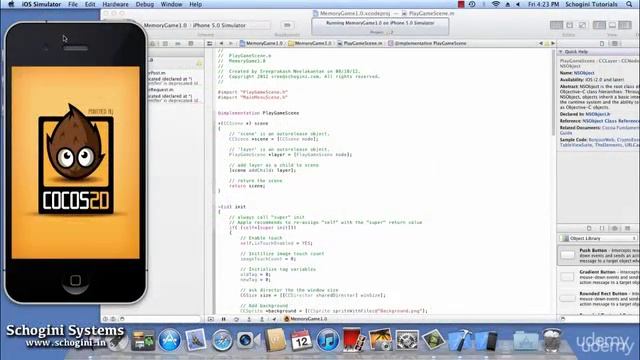
Task: Collapse the Quick Help section
Action: tap(561, 52)
